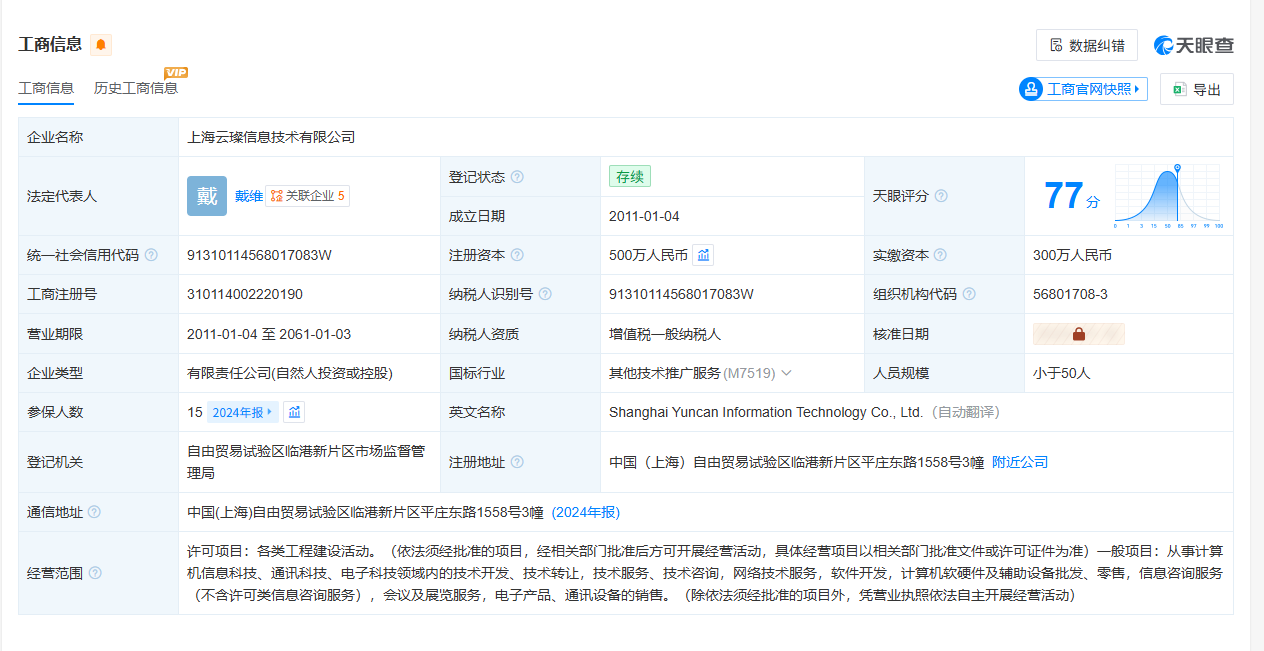Click help icon next to 登记状态
This screenshot has width=1264, height=651.
click(x=517, y=177)
